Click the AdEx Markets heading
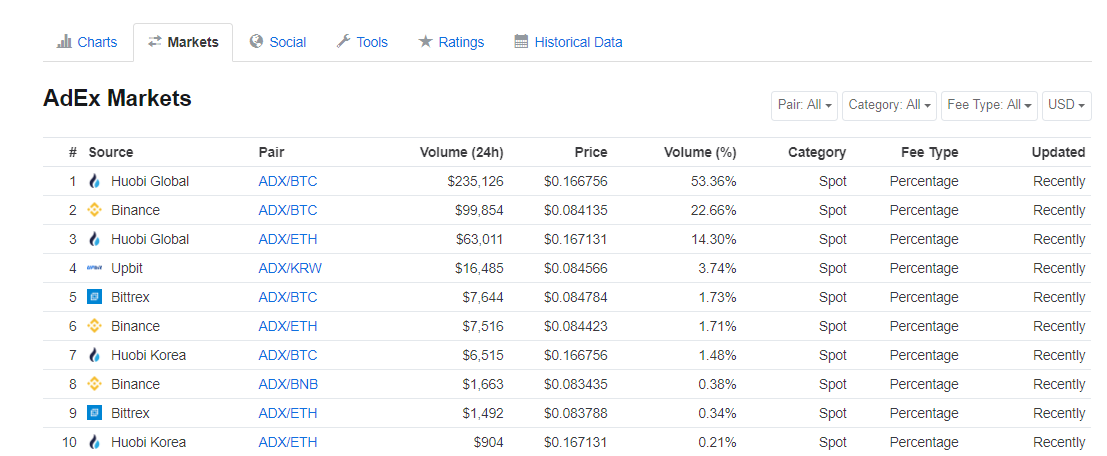This screenshot has width=1107, height=456. click(x=117, y=98)
